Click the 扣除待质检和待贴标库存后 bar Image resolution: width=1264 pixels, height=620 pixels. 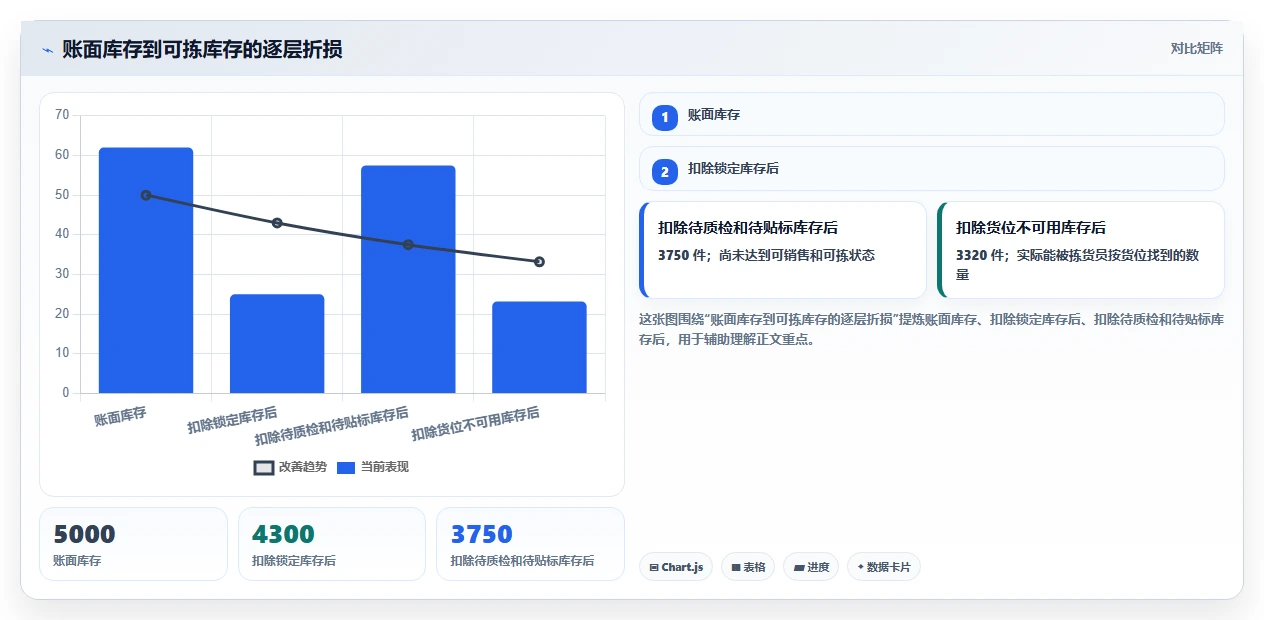[408, 279]
